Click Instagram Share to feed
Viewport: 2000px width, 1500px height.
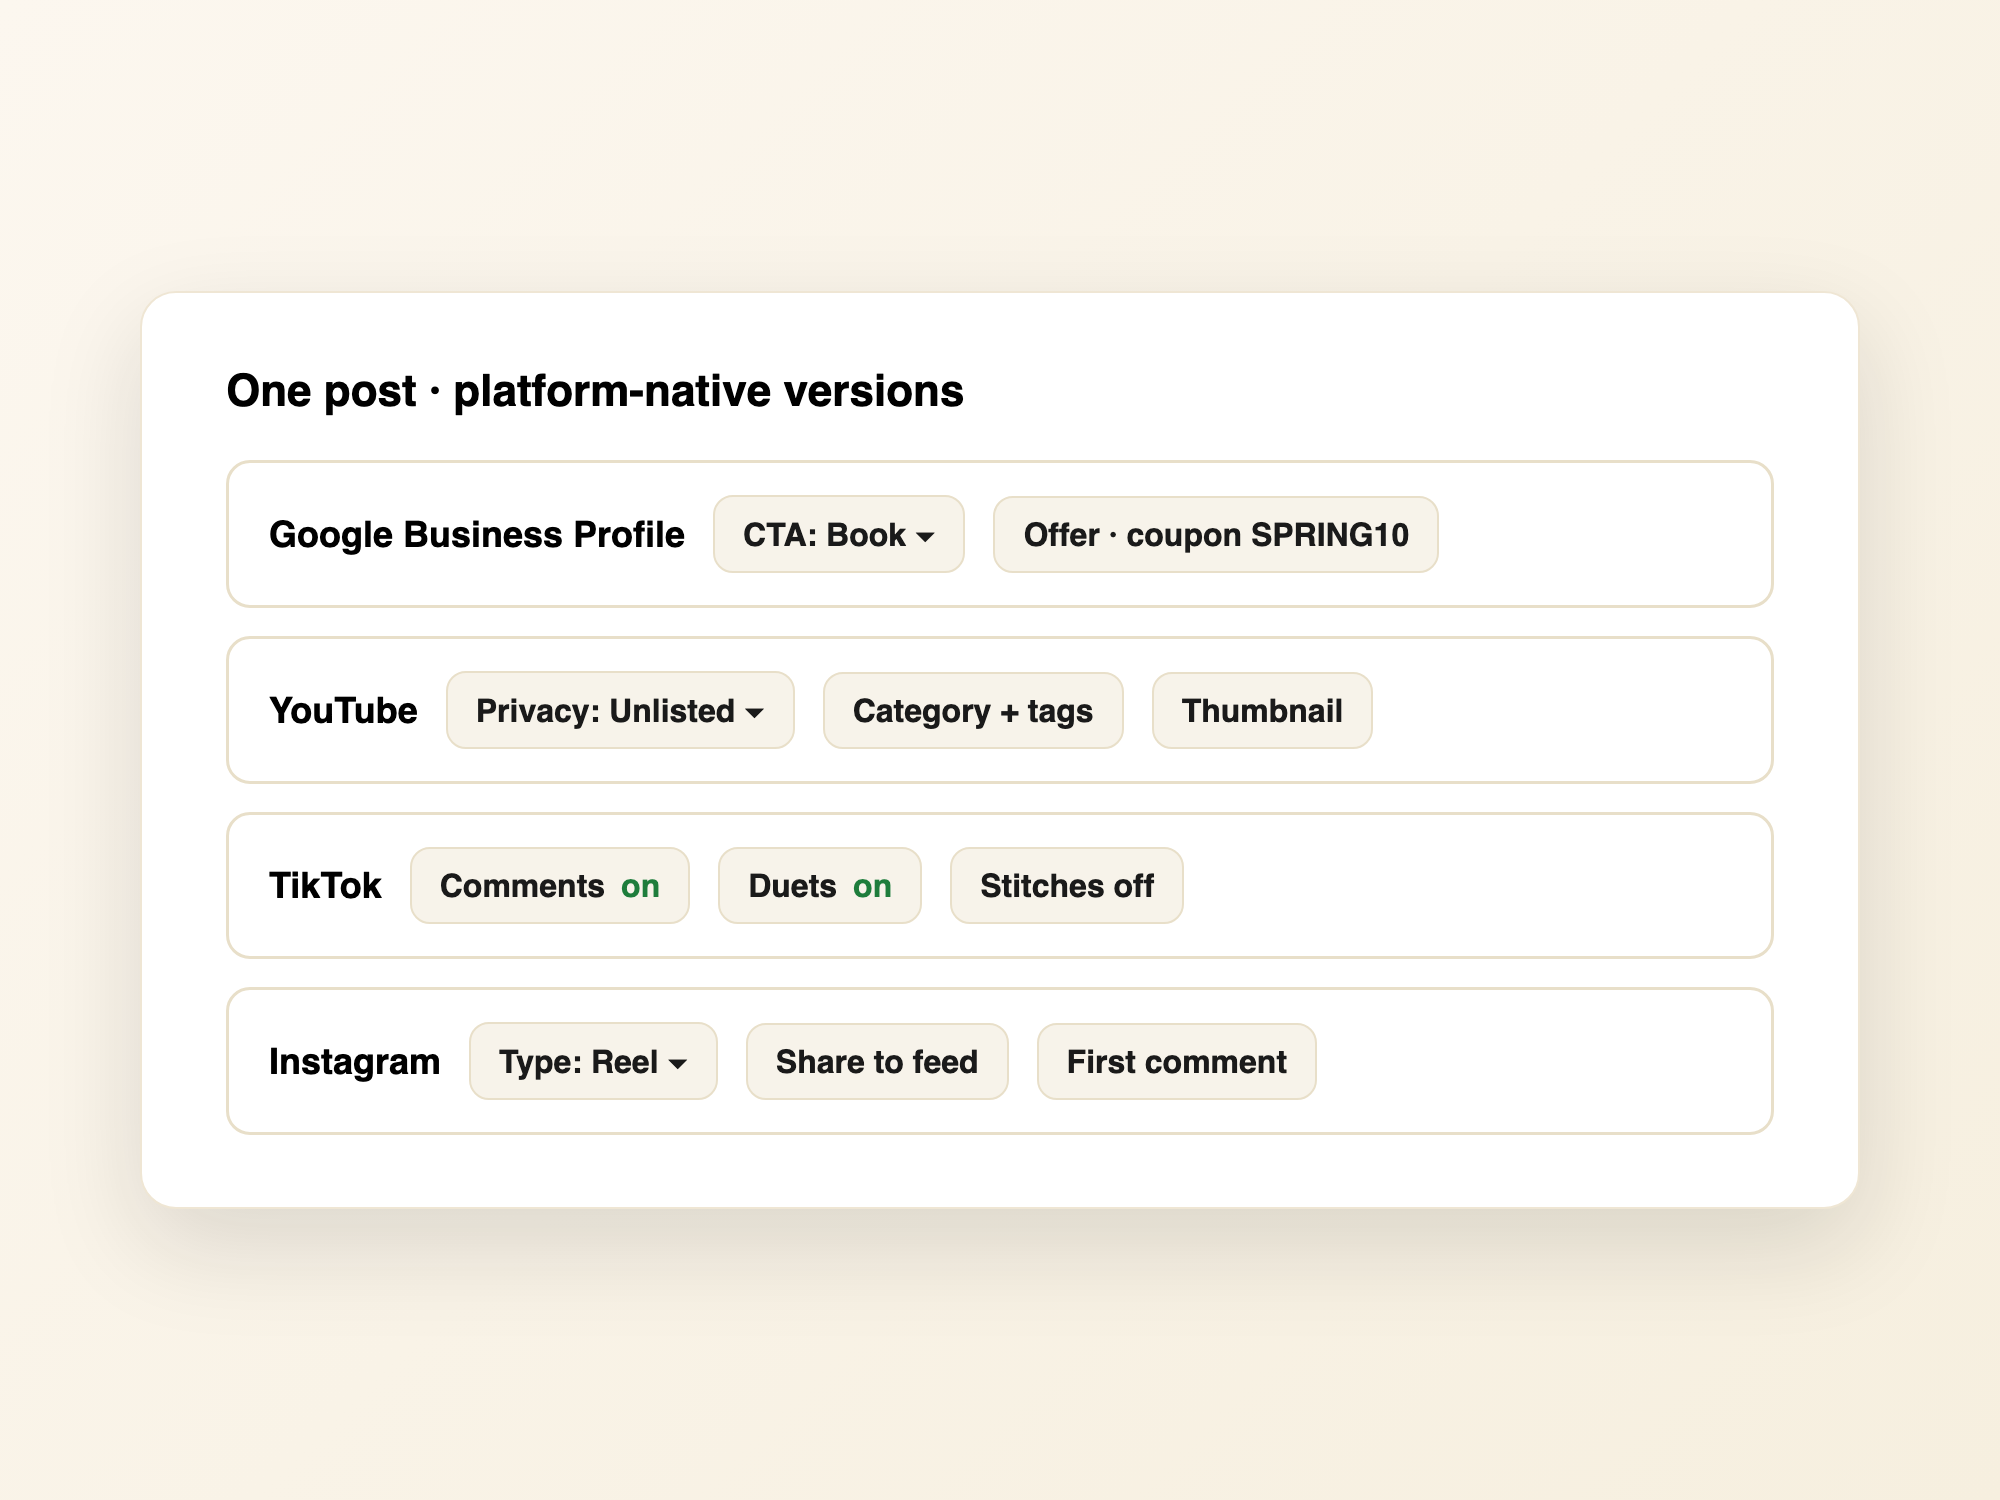click(x=877, y=1061)
